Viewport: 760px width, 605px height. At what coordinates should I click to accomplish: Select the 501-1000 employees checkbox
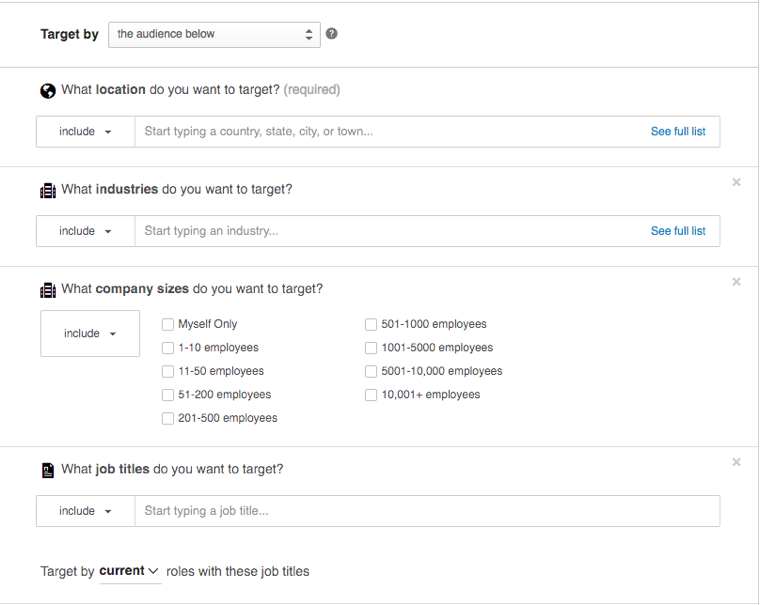[371, 324]
